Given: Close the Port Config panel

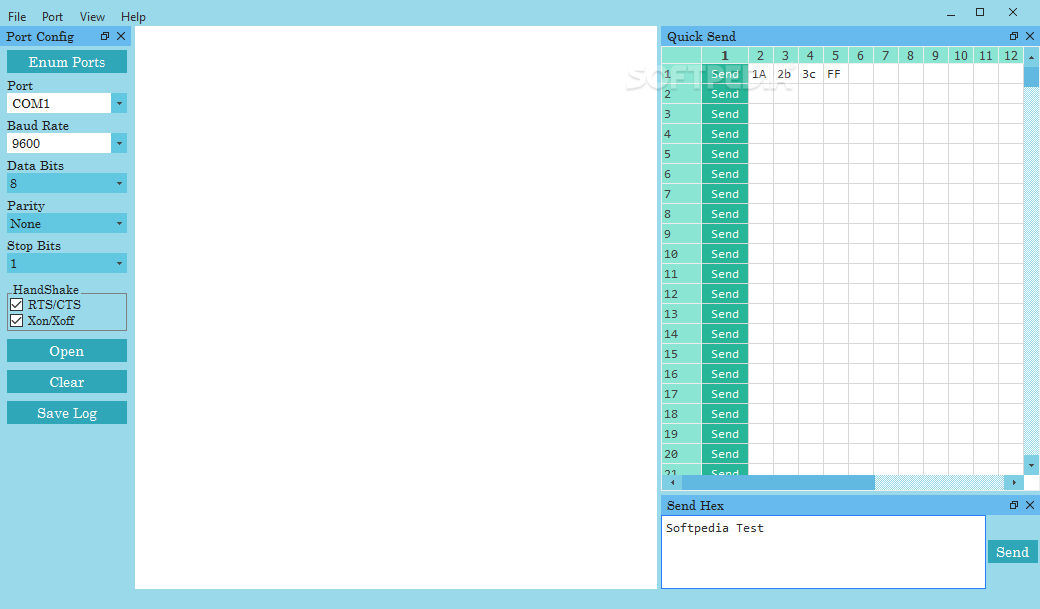Looking at the screenshot, I should click(x=121, y=36).
